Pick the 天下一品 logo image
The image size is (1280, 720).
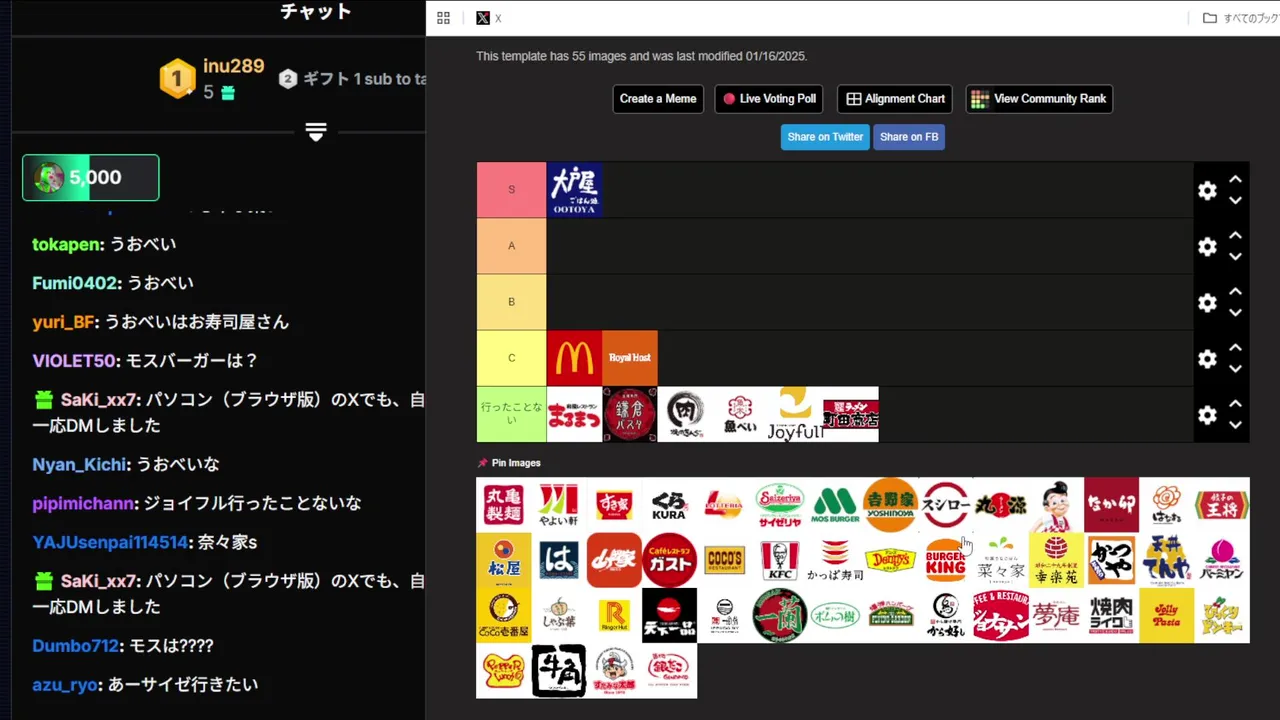click(669, 615)
